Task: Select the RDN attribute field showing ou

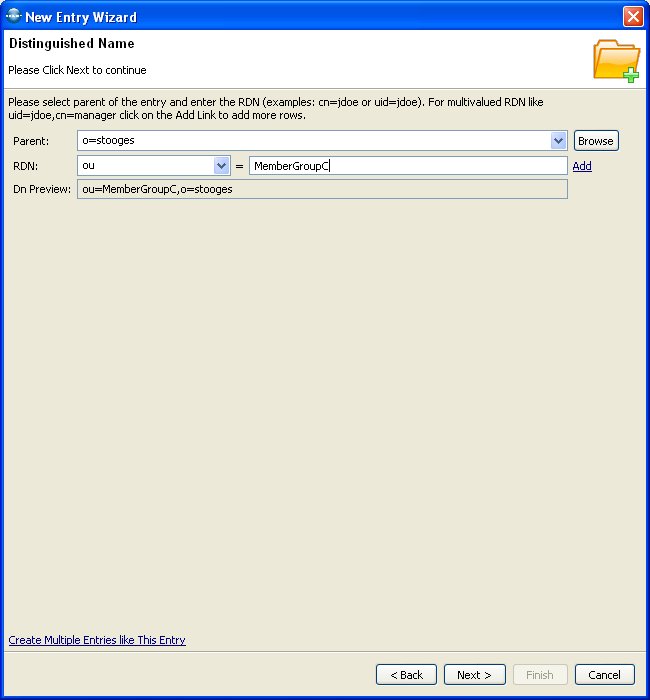Action: coord(145,166)
